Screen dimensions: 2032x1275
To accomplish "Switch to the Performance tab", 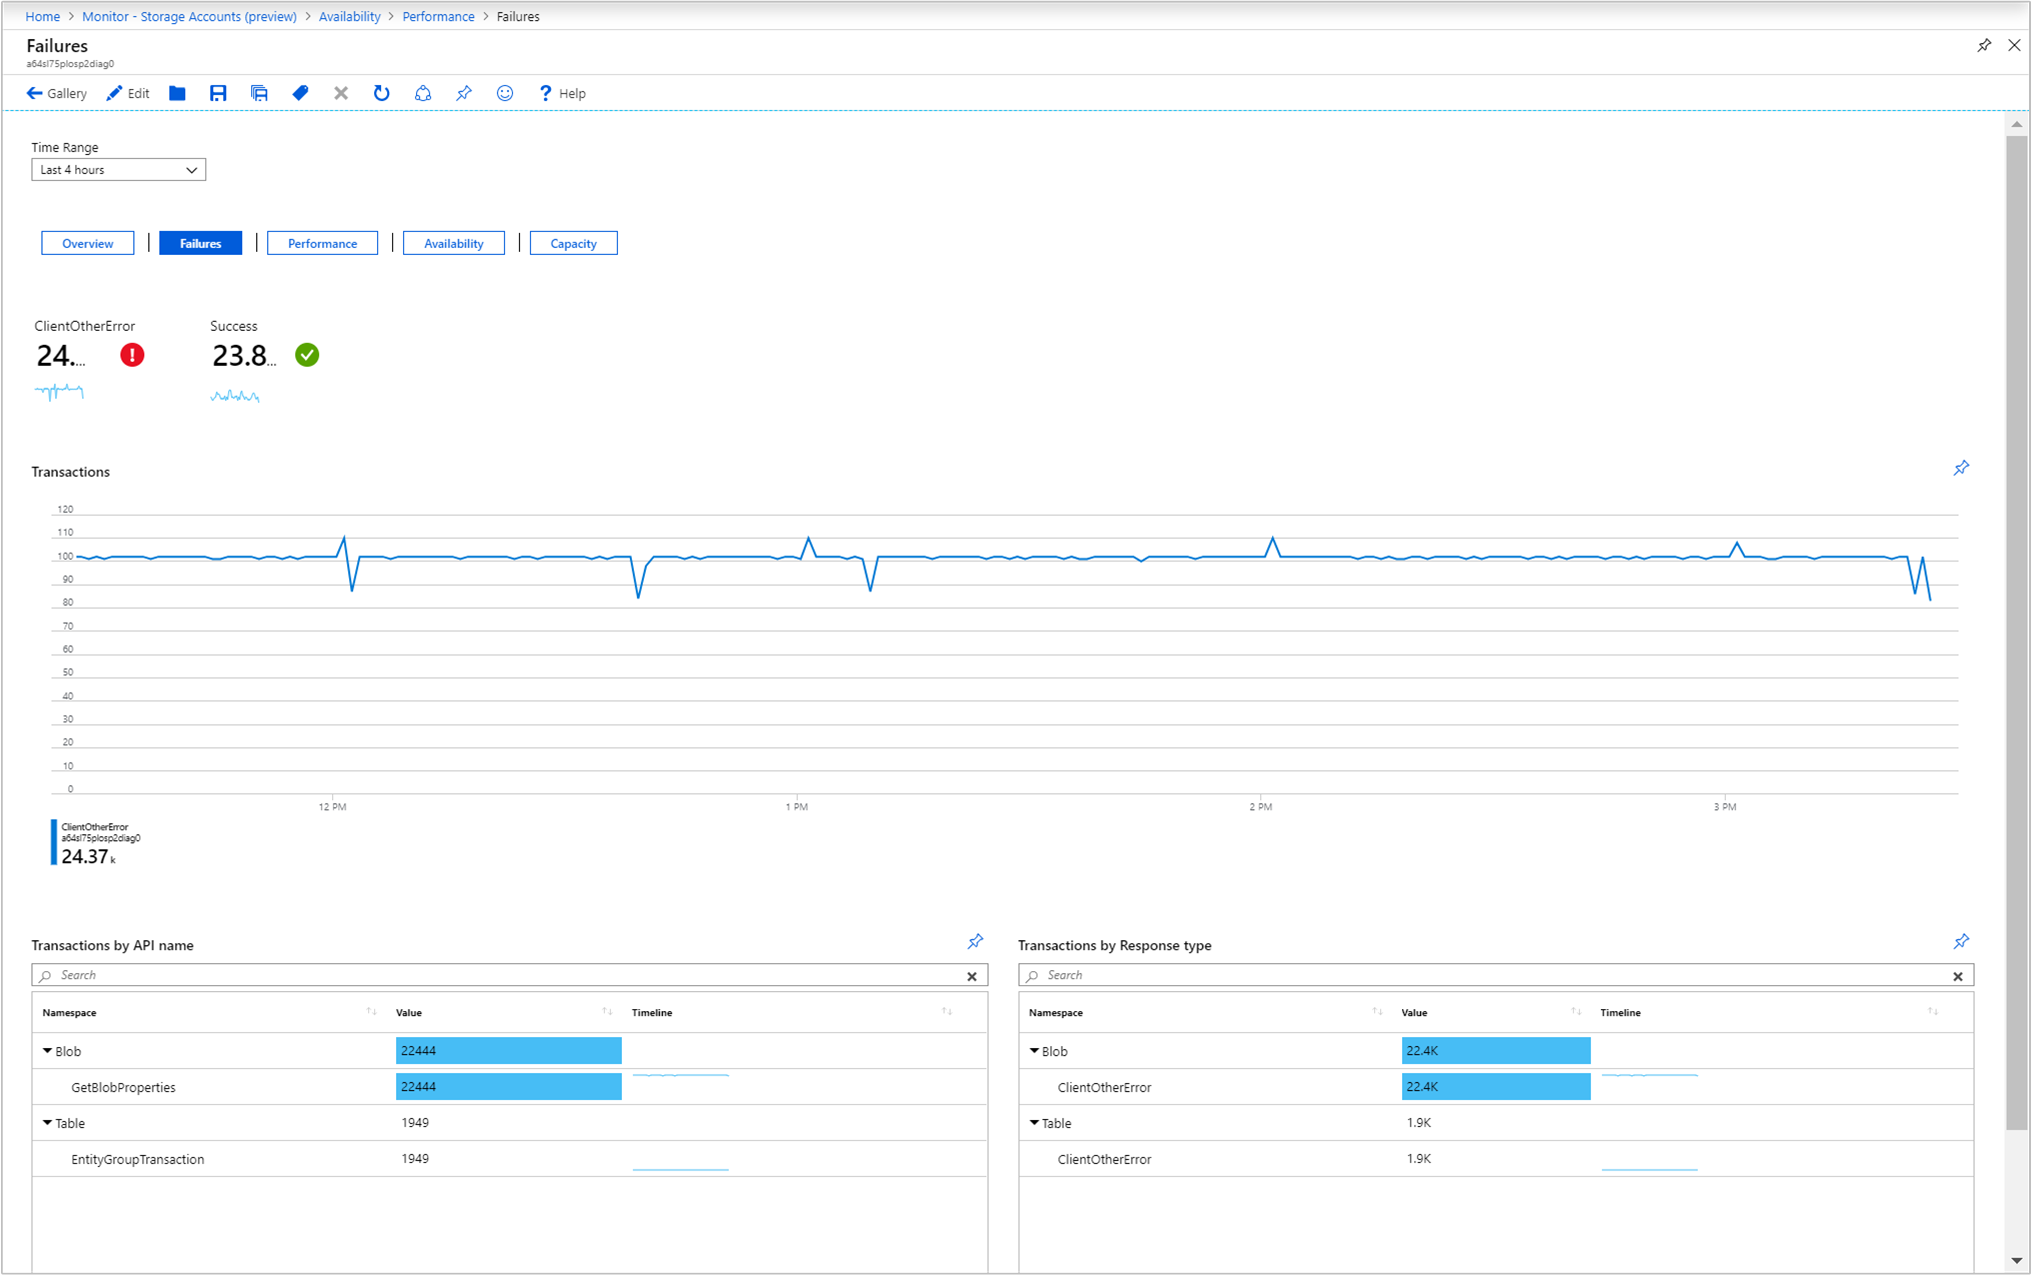I will (322, 242).
